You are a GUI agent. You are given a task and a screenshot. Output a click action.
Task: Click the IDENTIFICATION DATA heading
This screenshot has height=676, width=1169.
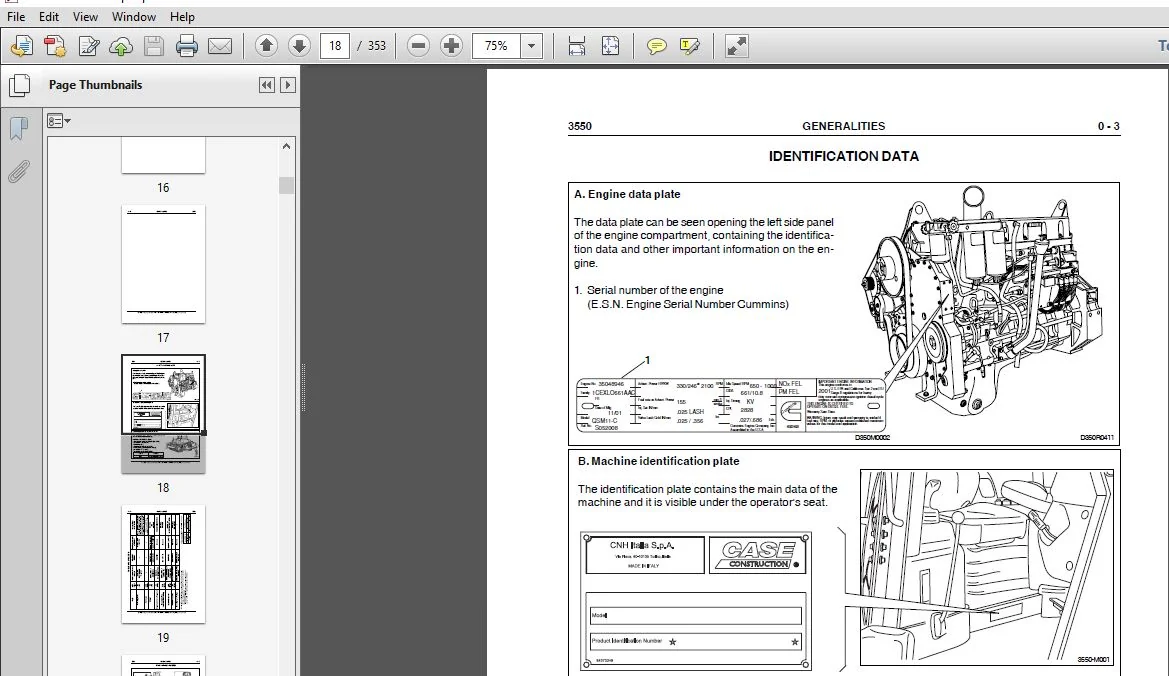(843, 157)
